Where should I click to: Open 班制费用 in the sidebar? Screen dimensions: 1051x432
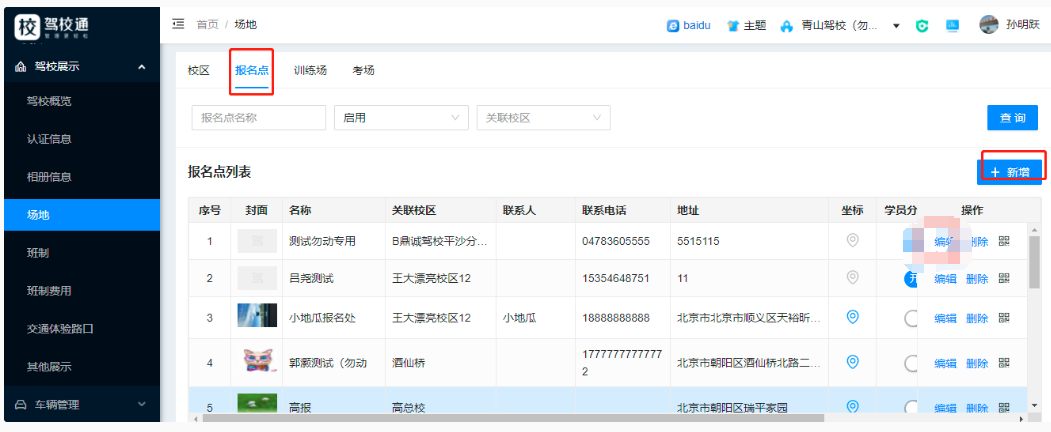click(x=82, y=291)
